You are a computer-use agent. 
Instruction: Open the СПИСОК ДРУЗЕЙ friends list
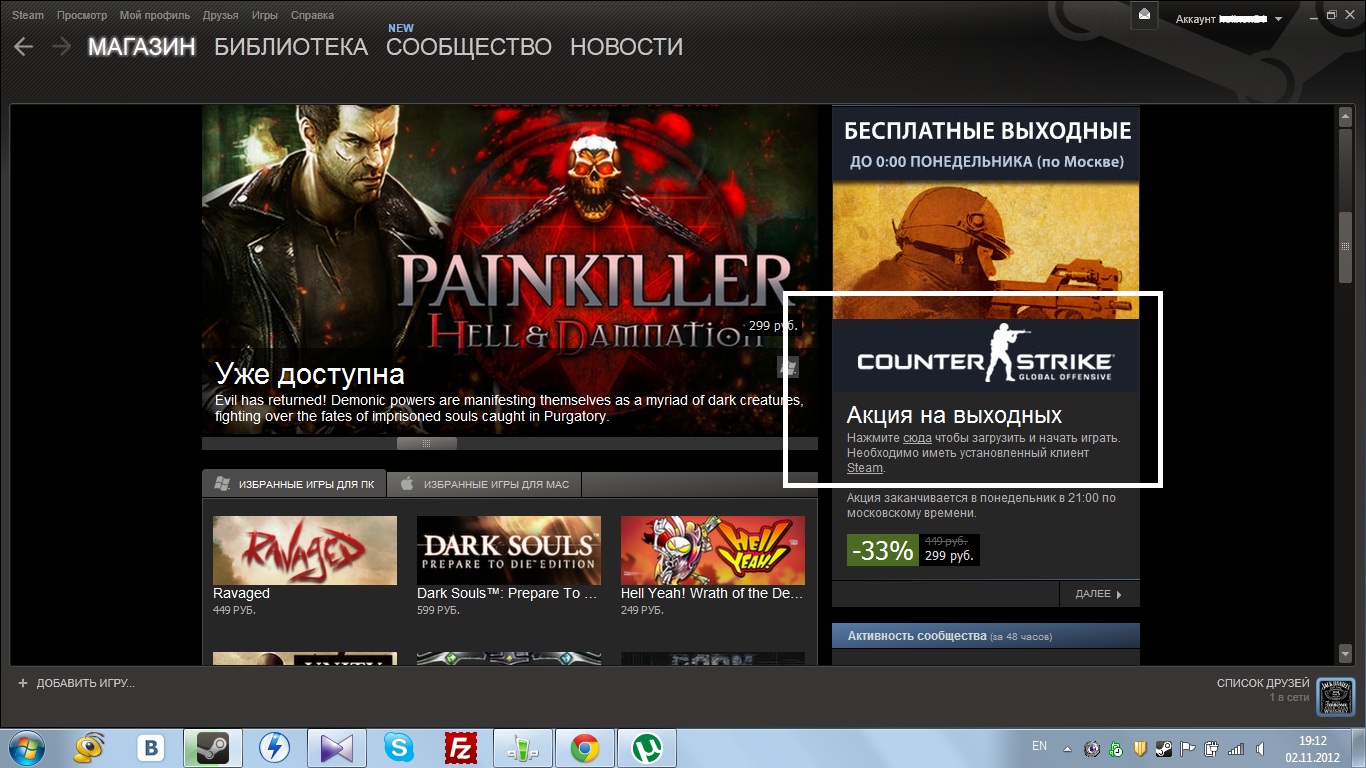[1263, 683]
